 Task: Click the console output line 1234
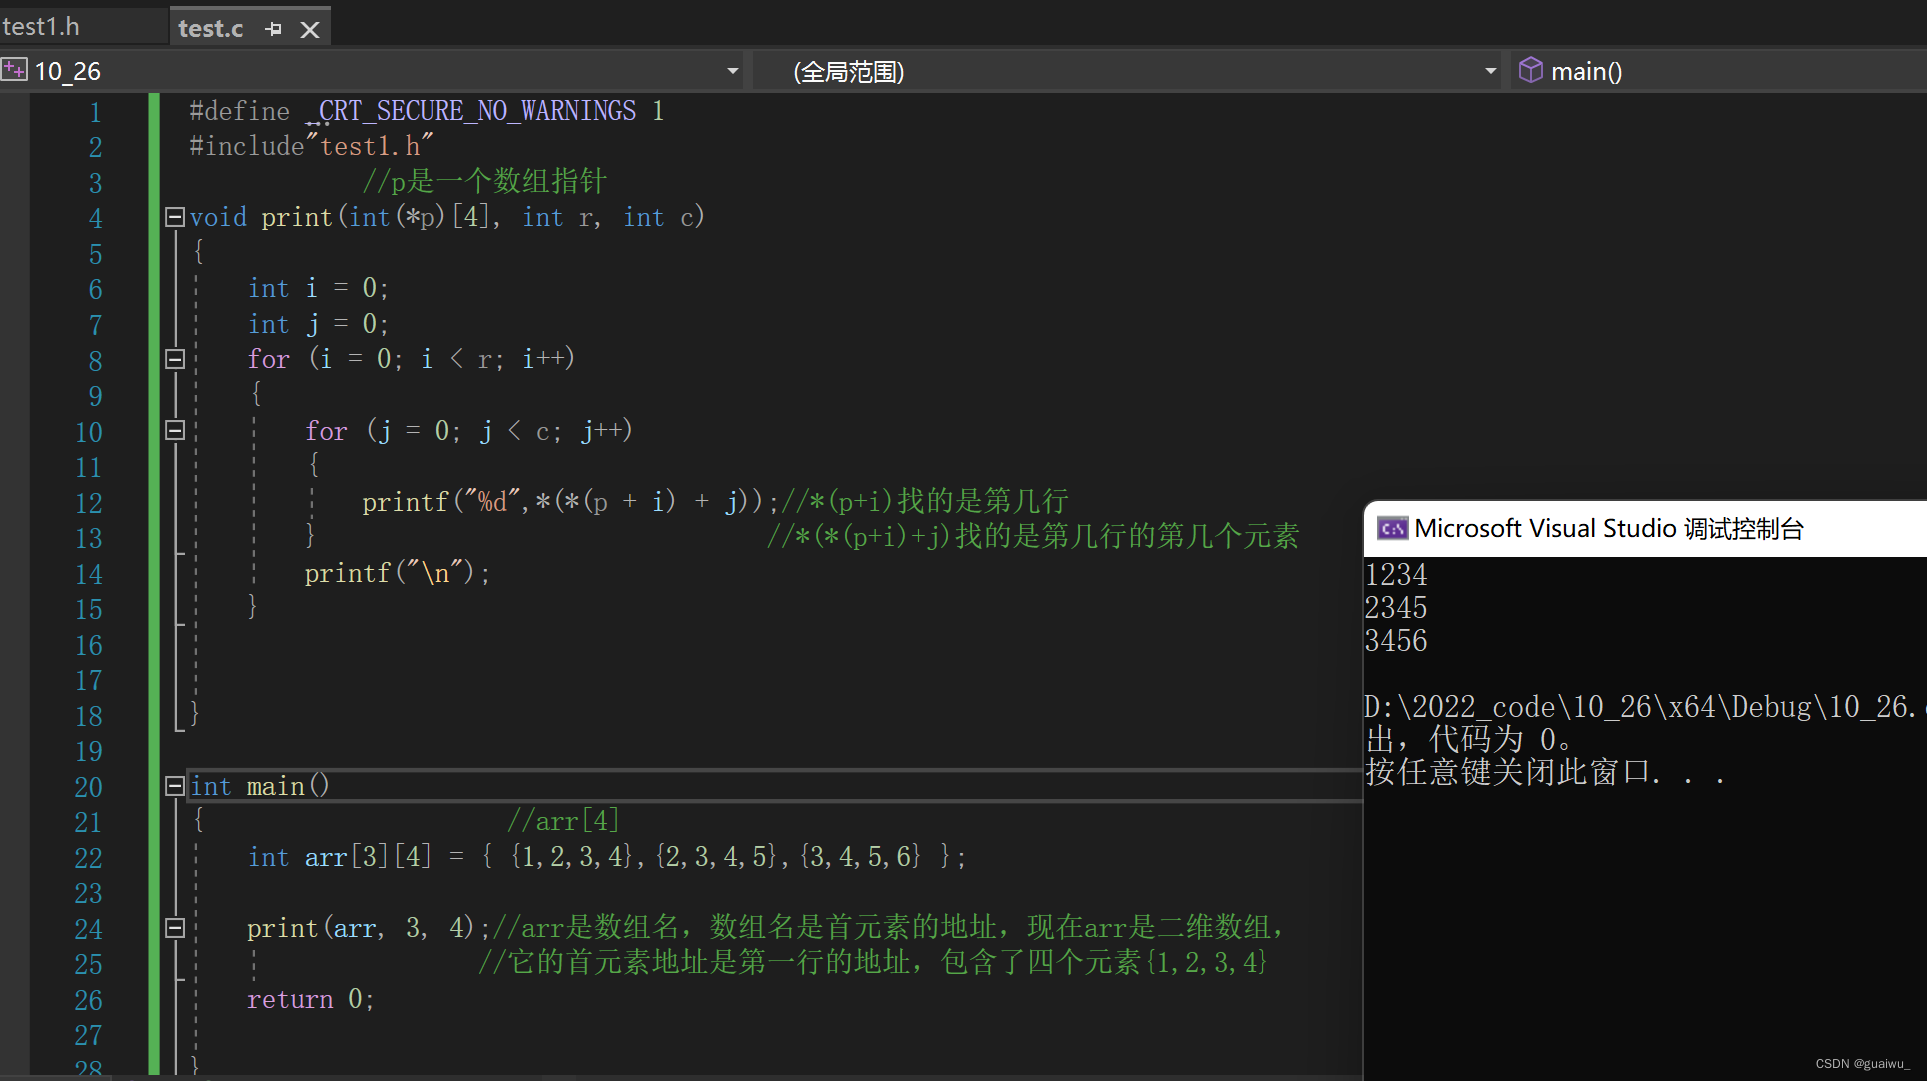coord(1396,575)
